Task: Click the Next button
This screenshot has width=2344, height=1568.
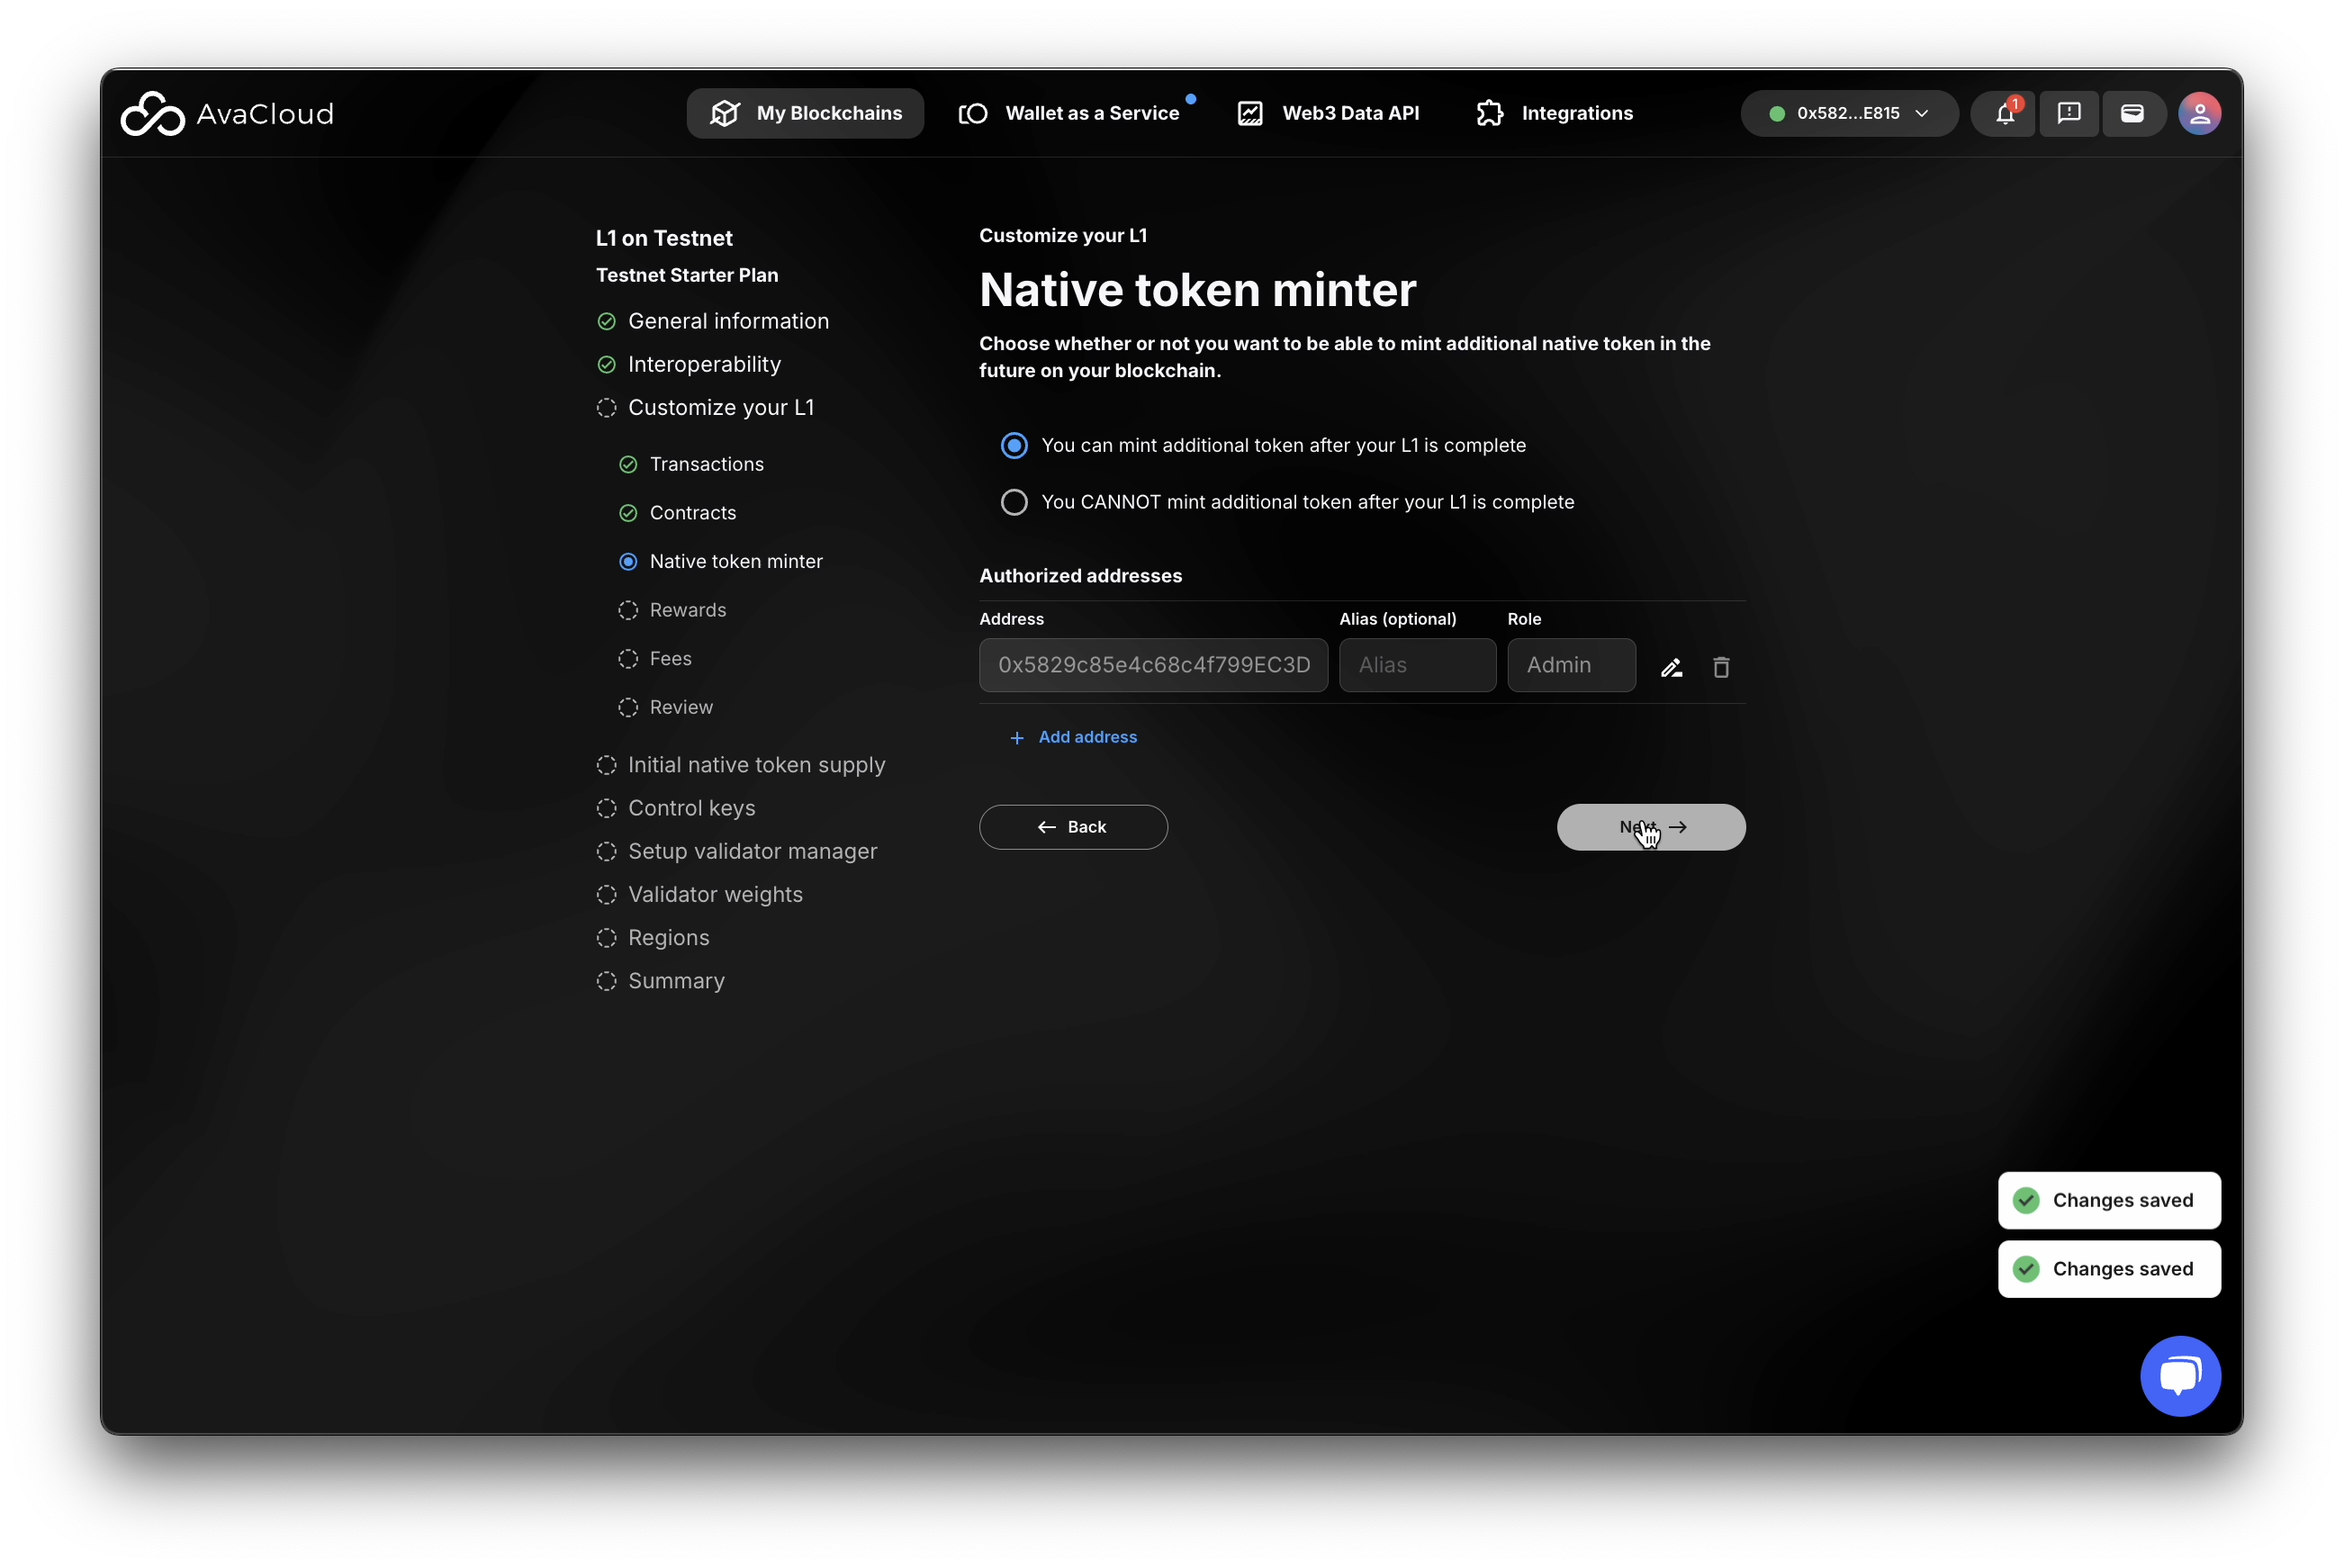Action: click(x=1650, y=827)
